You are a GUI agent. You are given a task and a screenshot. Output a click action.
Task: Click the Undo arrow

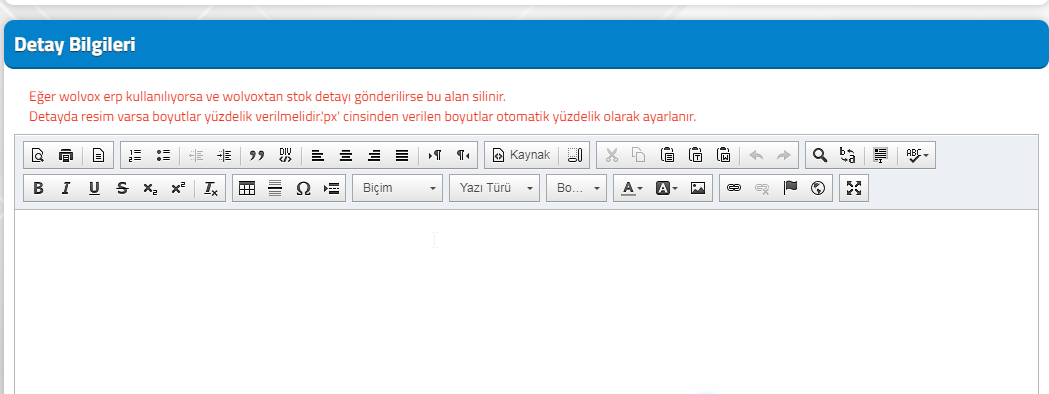coord(756,155)
